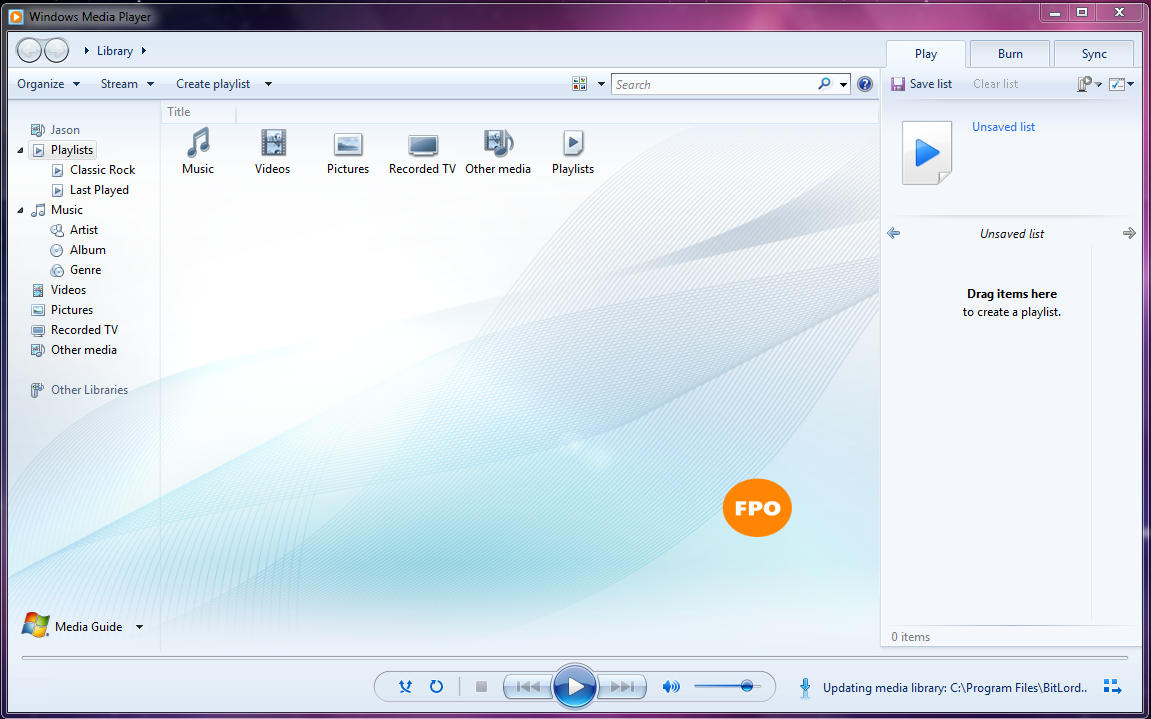Image resolution: width=1151 pixels, height=719 pixels.
Task: Collapse the Playlists tree node
Action: 21,150
